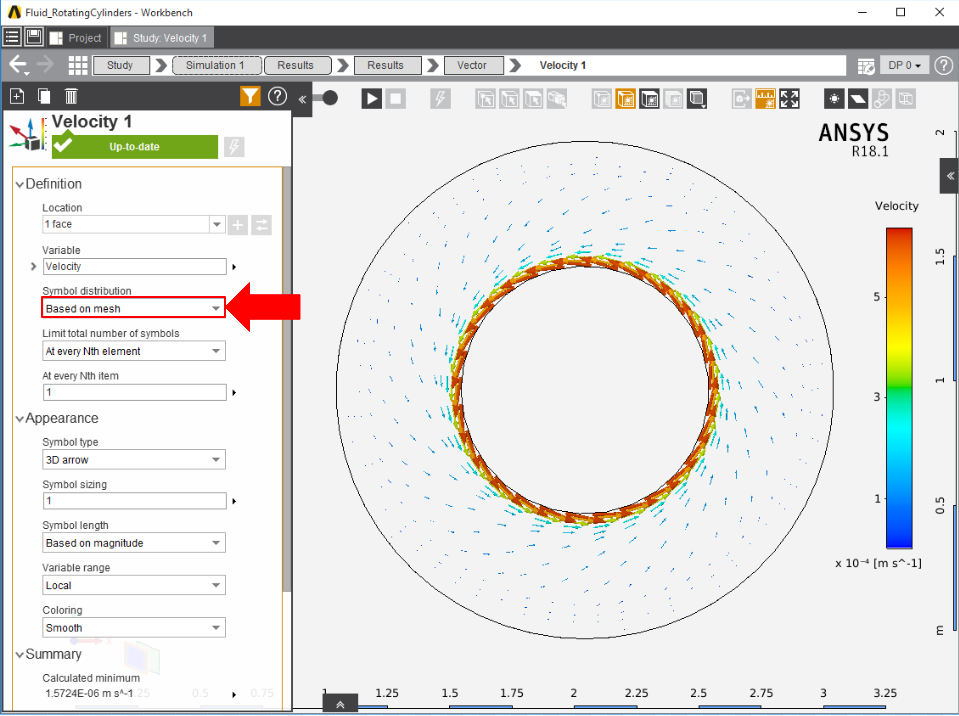Delete Velocity 1 with the trash icon
The width and height of the screenshot is (959, 716).
71,96
